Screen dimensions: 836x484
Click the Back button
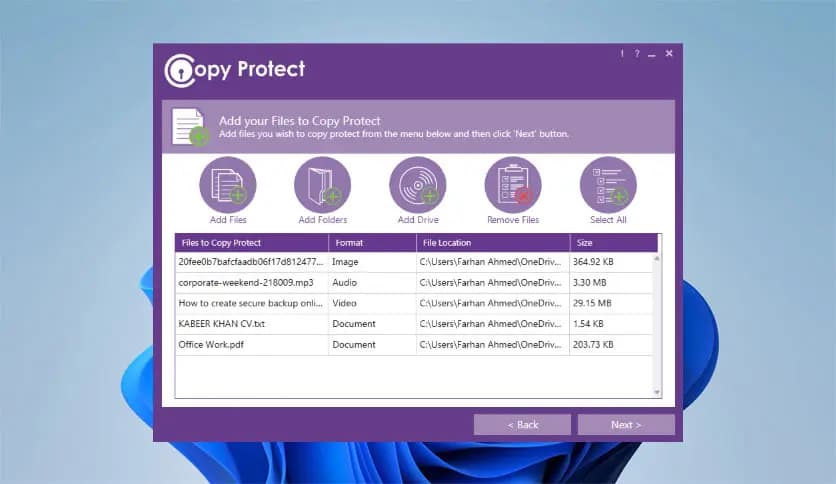[522, 425]
